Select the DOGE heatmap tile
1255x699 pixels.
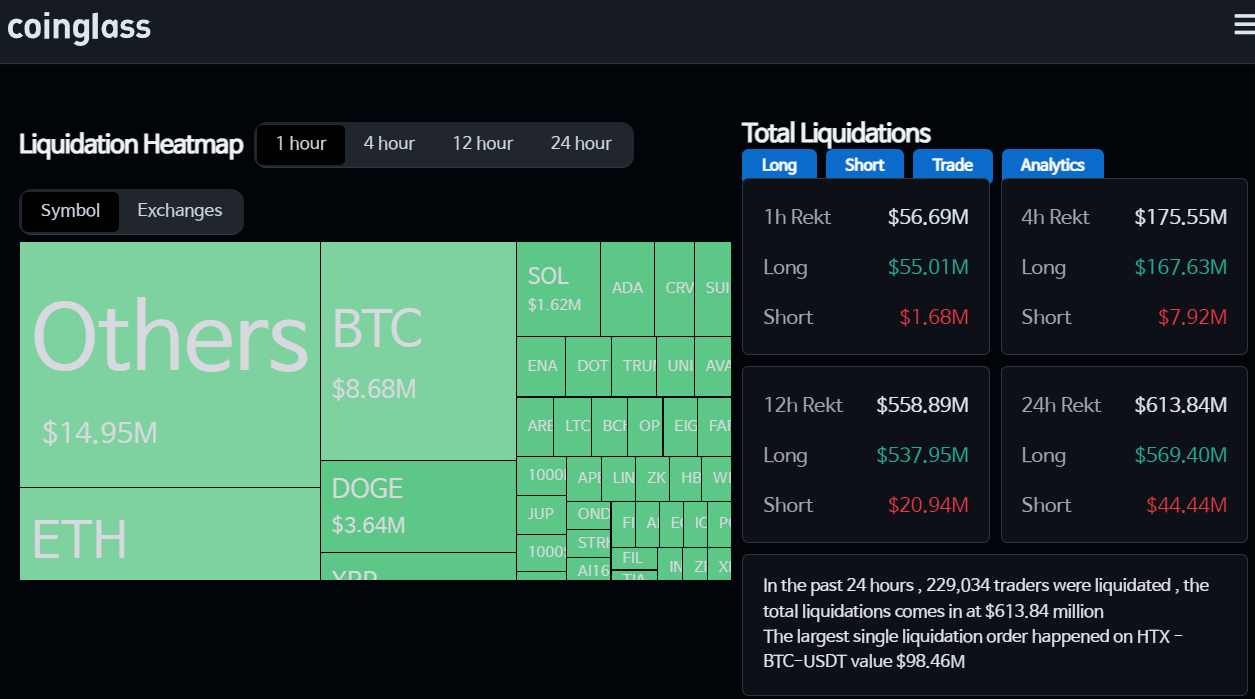pos(418,507)
